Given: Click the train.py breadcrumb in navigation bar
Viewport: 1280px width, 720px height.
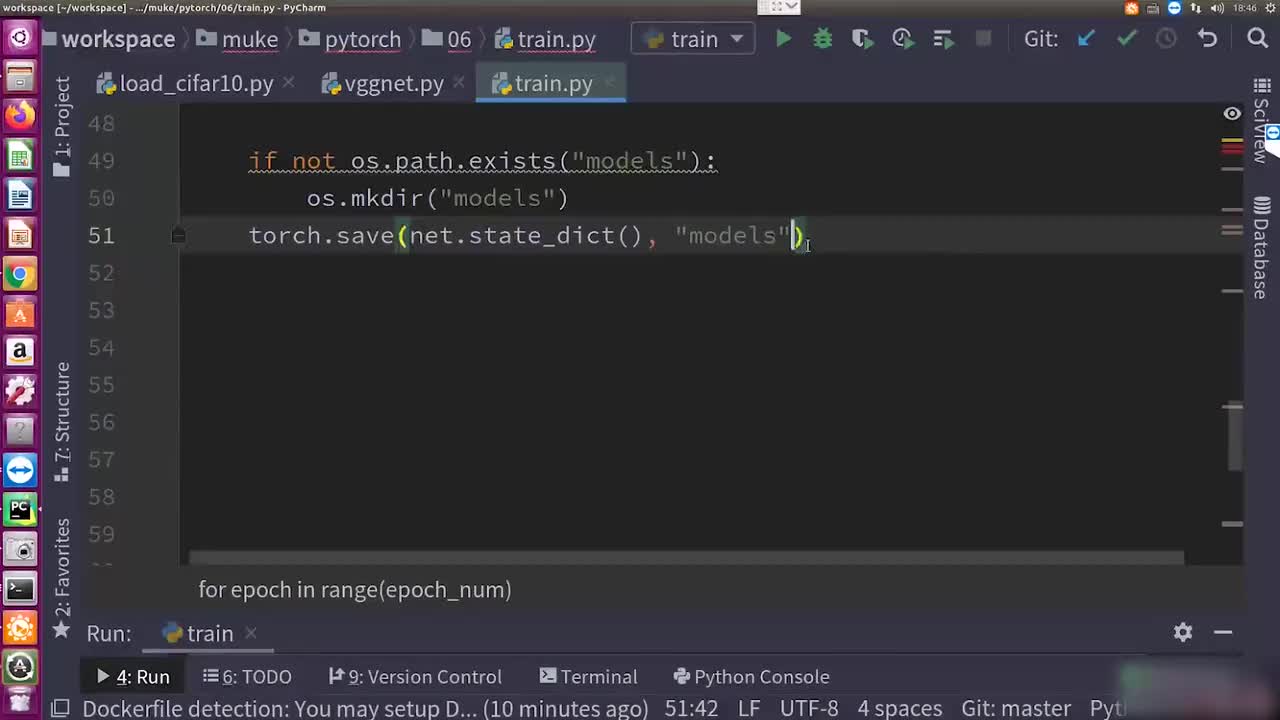Looking at the screenshot, I should tap(544, 39).
